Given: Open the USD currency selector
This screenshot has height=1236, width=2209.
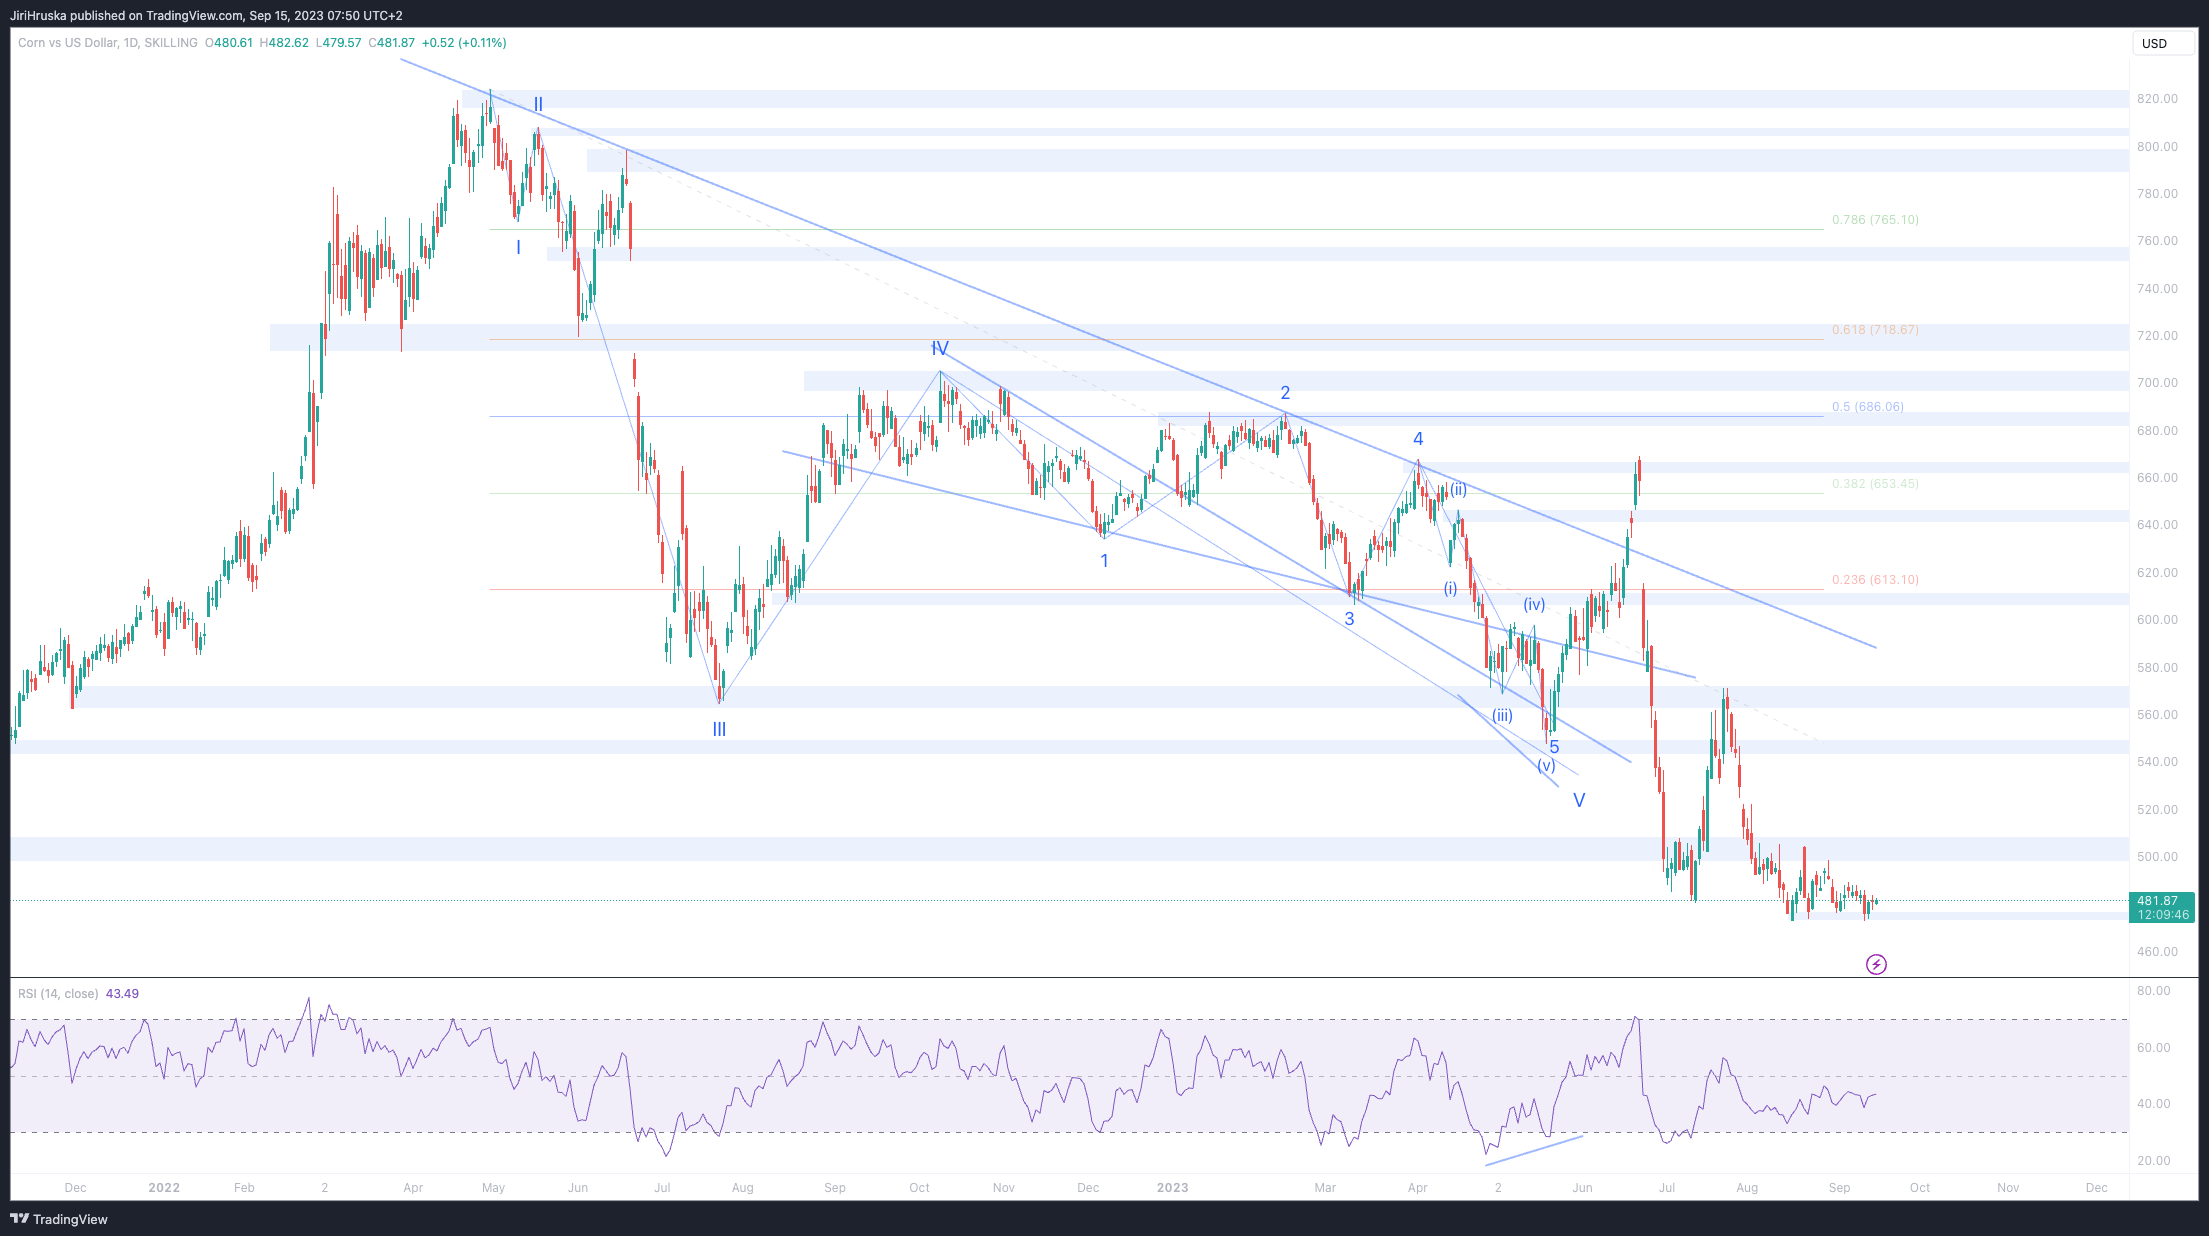Looking at the screenshot, I should pyautogui.click(x=2154, y=43).
